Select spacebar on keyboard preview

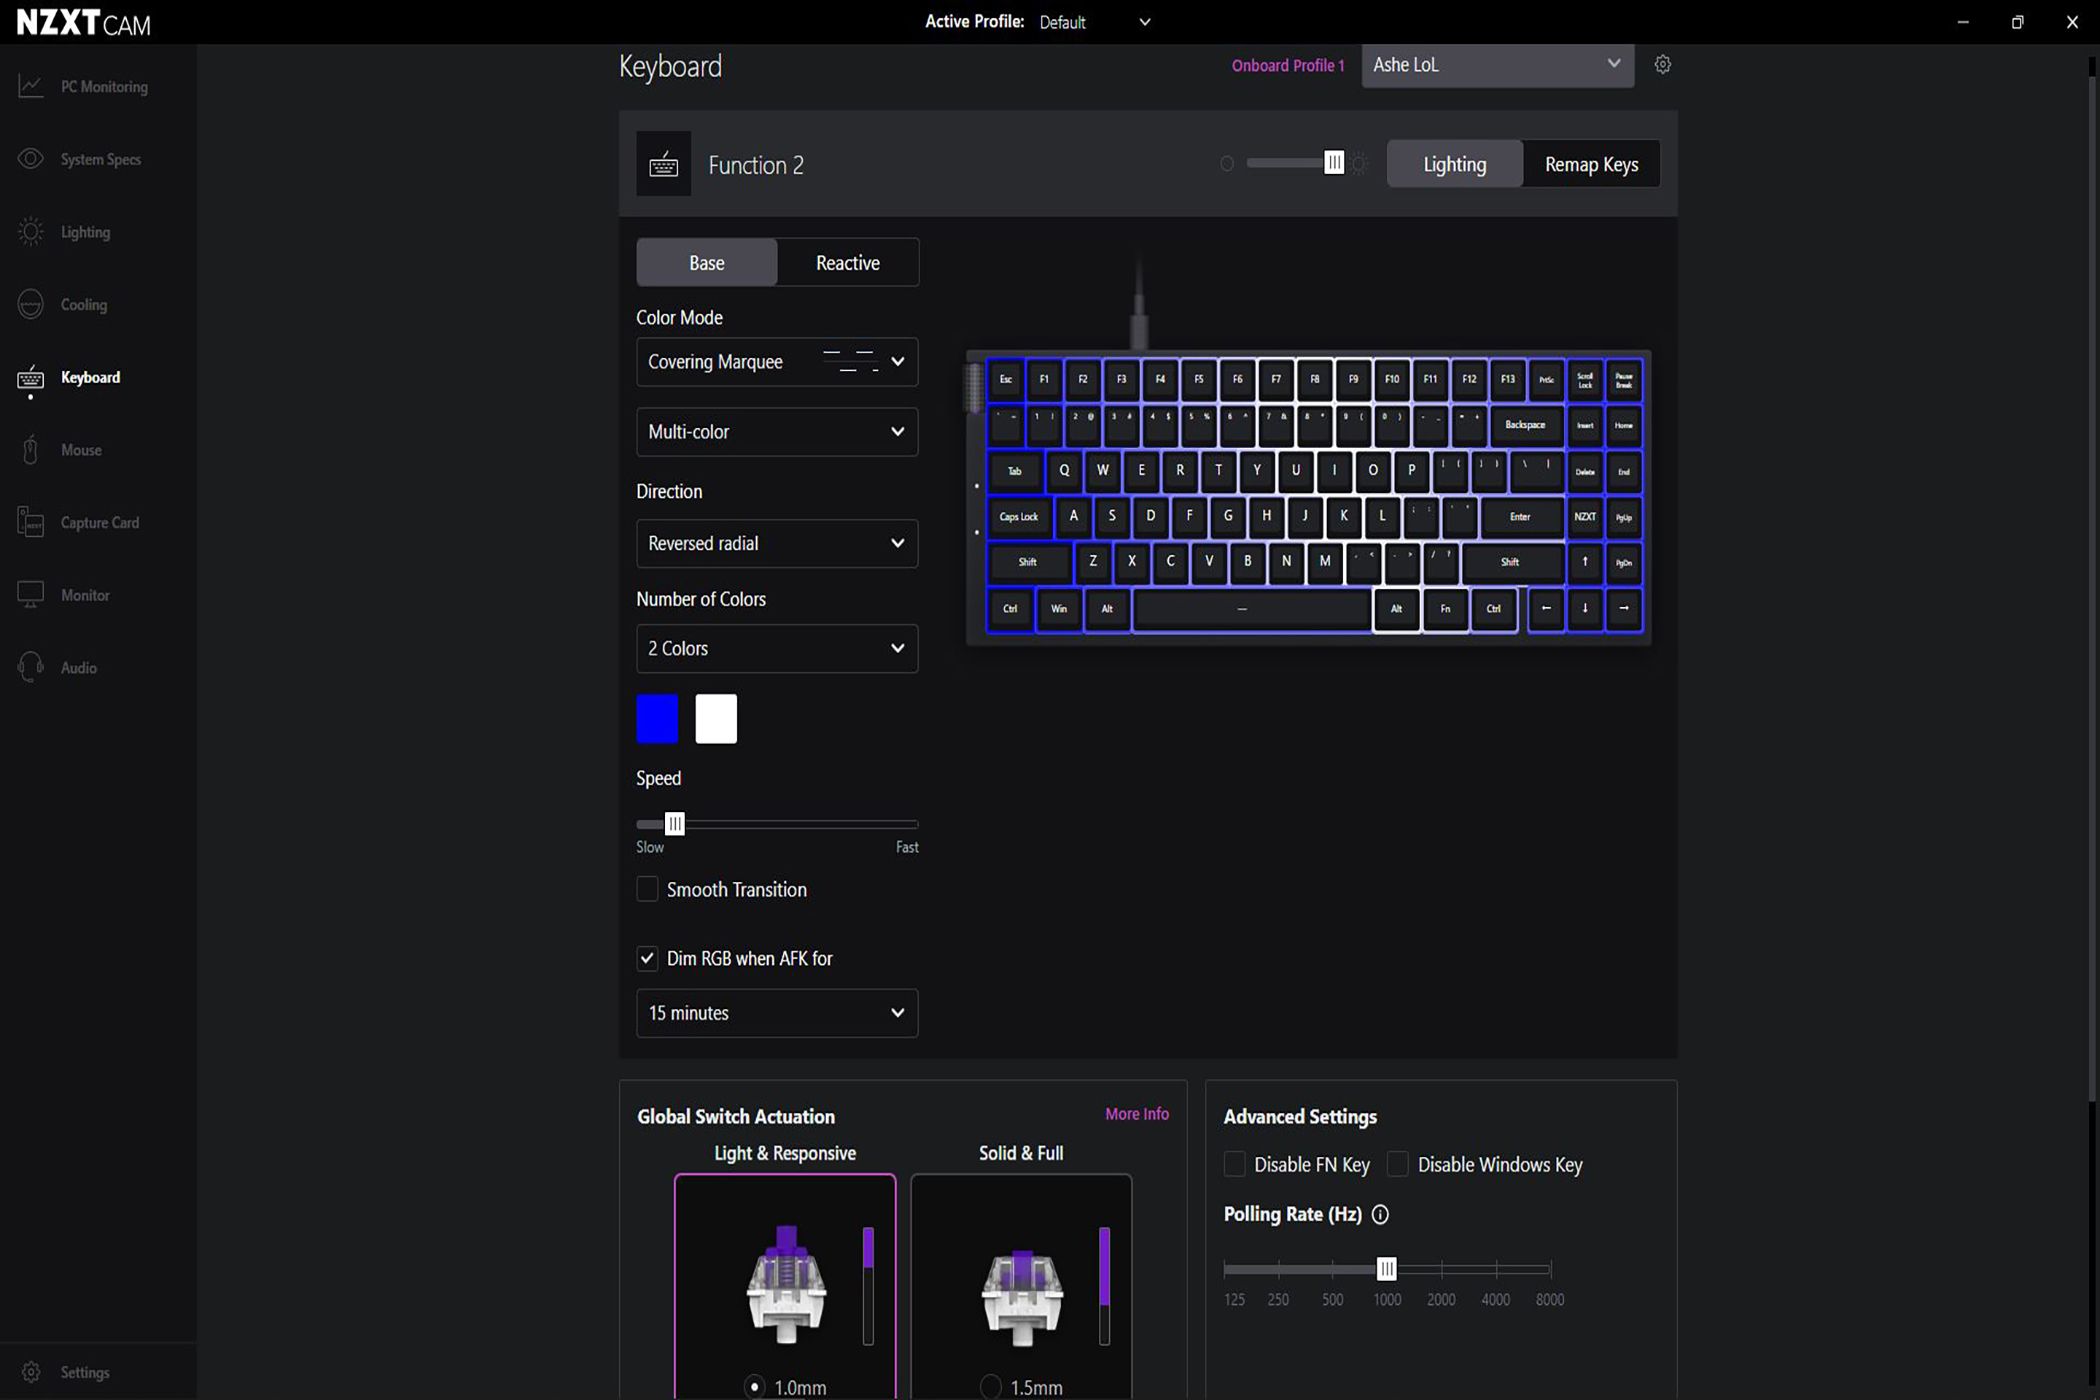coord(1252,609)
